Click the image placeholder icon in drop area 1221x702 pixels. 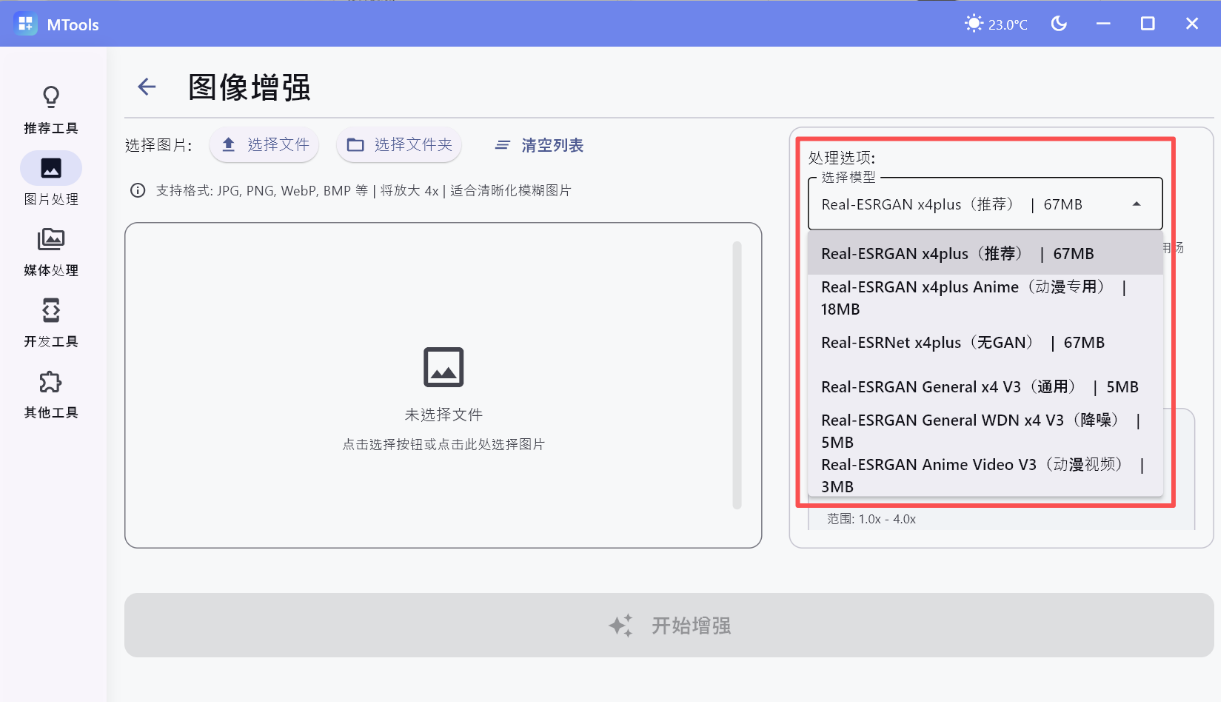(443, 367)
